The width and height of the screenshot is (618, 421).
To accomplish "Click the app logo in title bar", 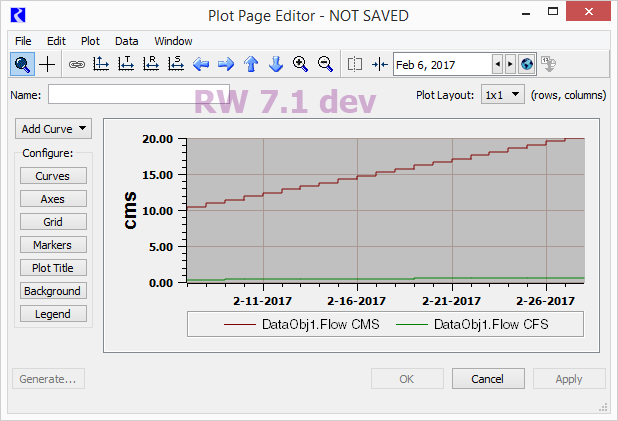I will 18,16.
